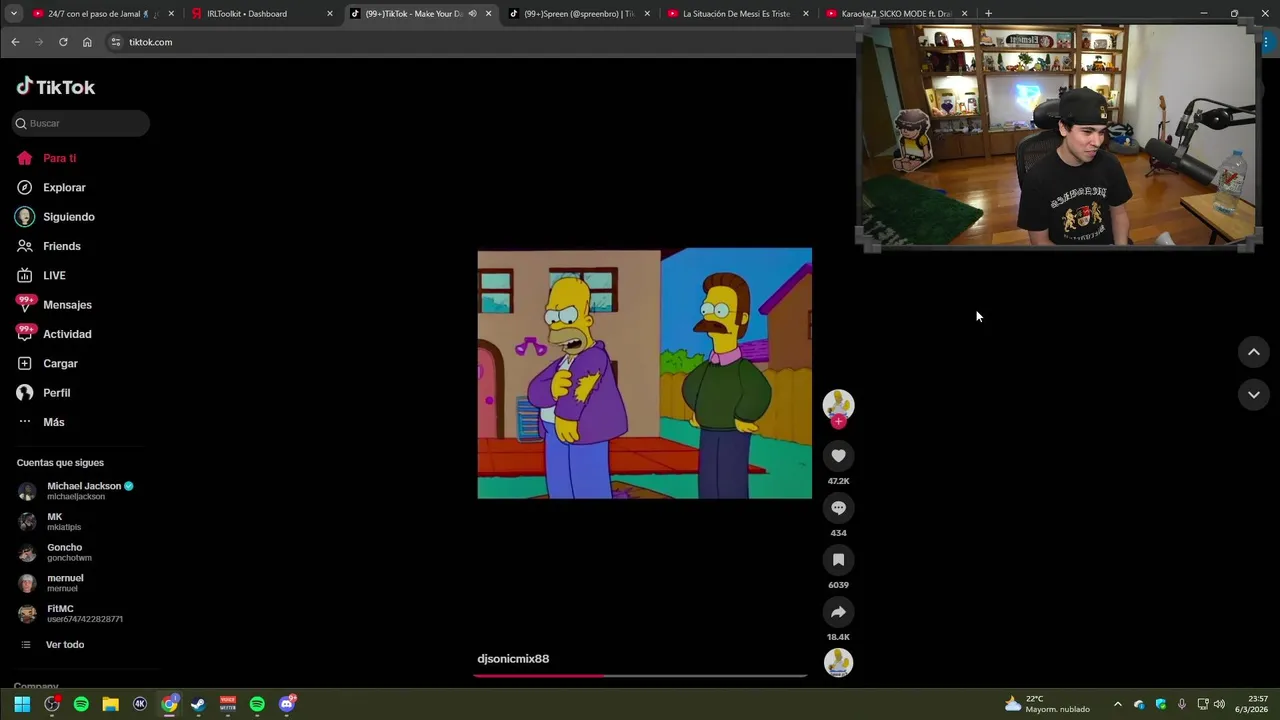The height and width of the screenshot is (720, 1280).
Task: Open Perfil page
Action: [x=44, y=393]
